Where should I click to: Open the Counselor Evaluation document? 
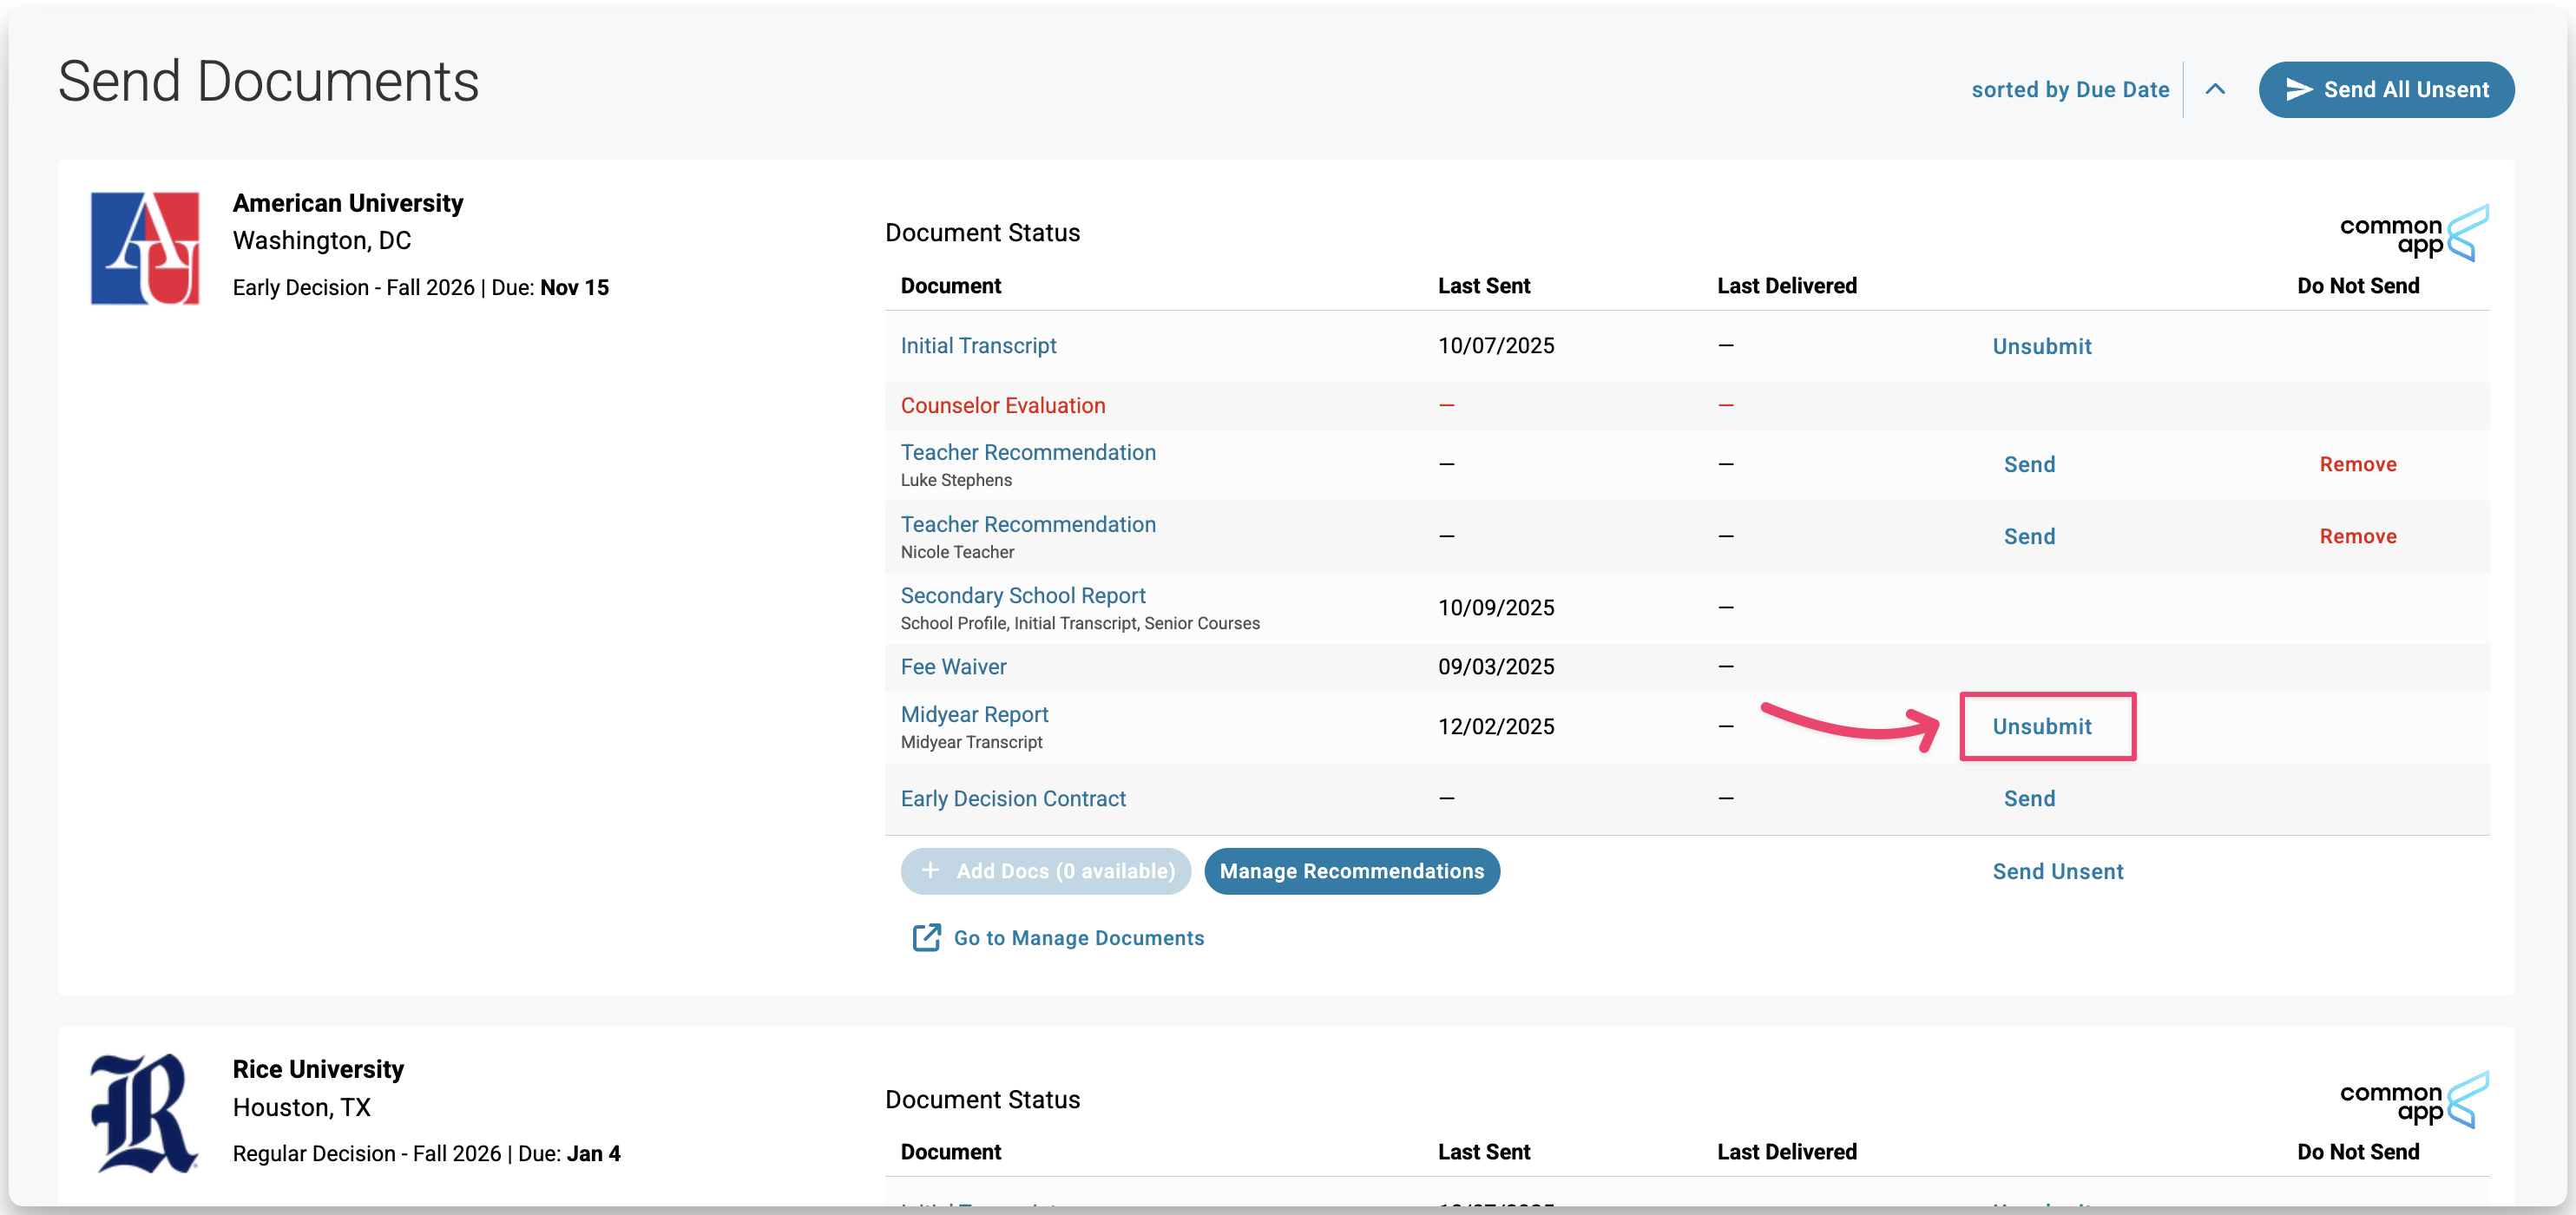point(1002,405)
